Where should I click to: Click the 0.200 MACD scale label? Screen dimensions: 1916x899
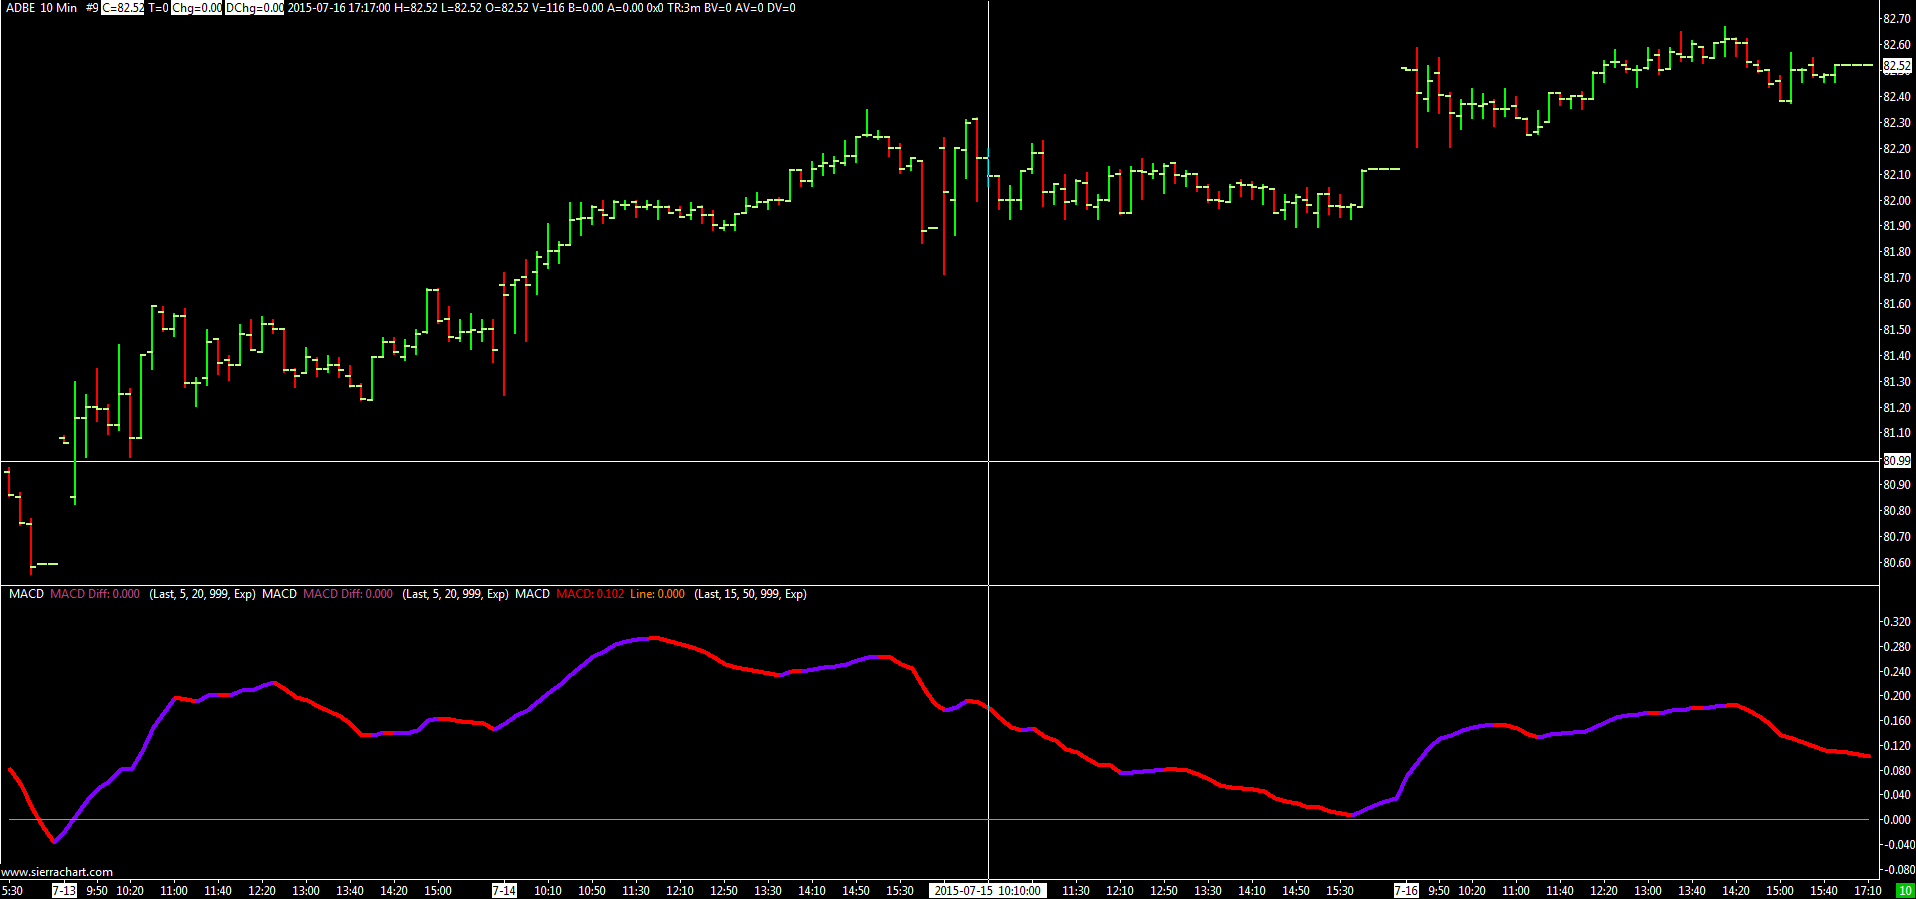(x=1897, y=696)
